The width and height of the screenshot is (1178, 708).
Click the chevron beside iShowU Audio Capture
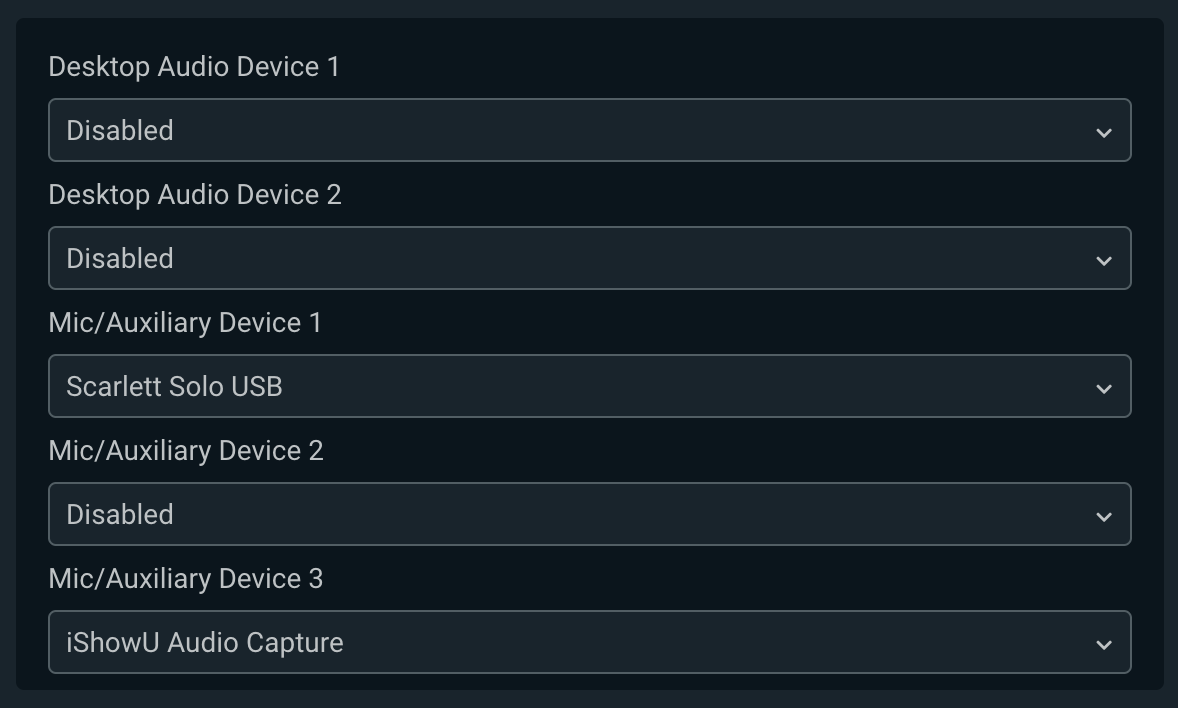click(x=1104, y=645)
